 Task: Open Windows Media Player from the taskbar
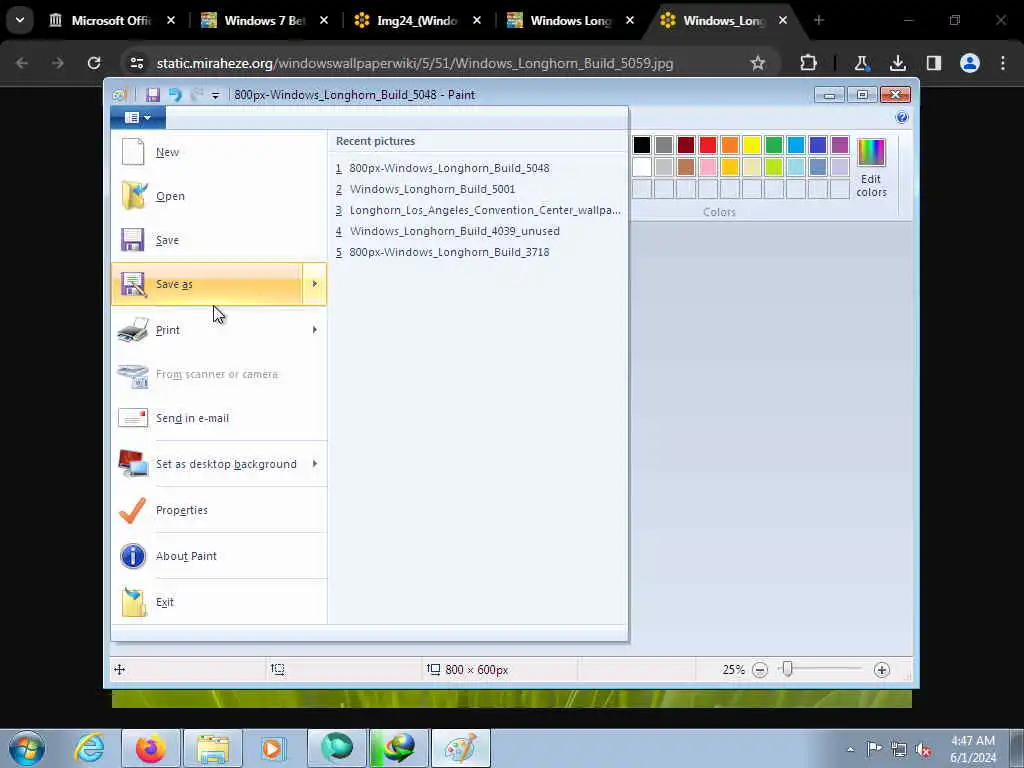pyautogui.click(x=274, y=748)
